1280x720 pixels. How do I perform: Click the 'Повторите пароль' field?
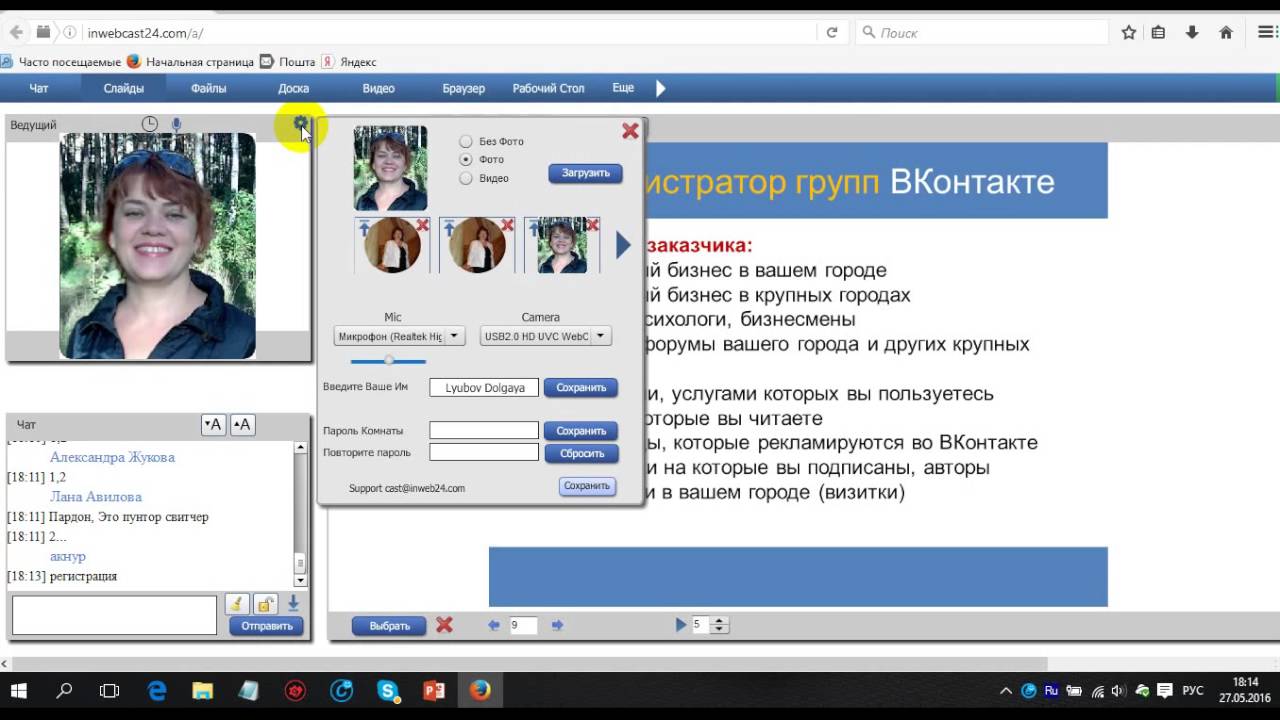484,452
